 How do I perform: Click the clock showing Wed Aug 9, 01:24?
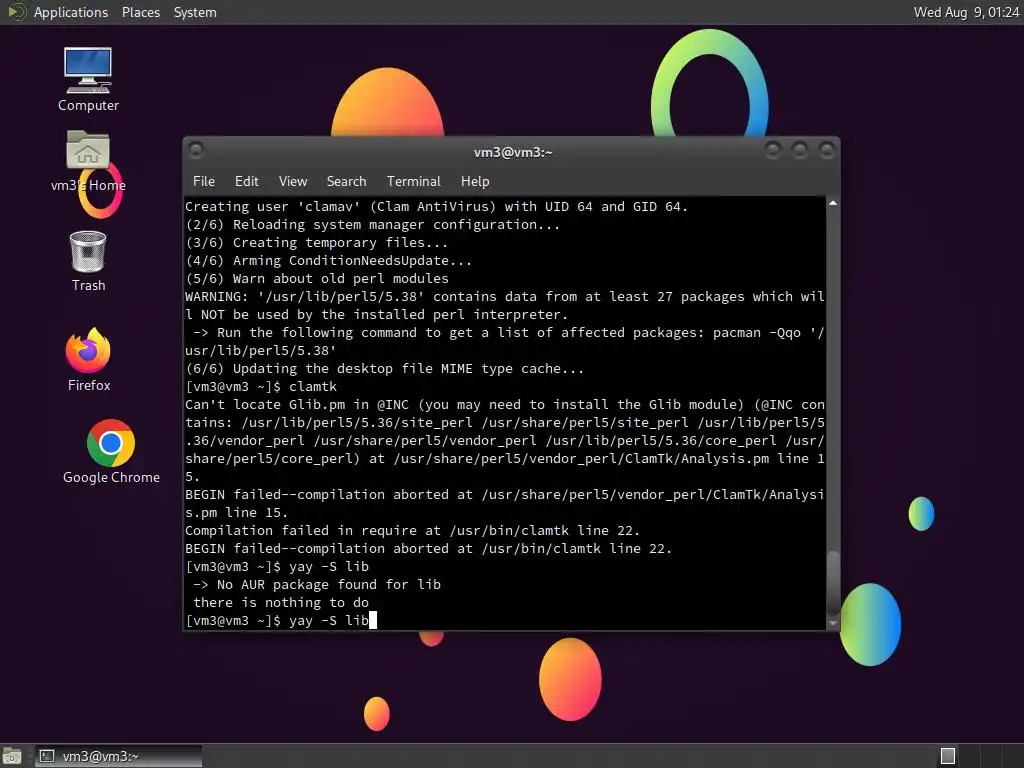[966, 12]
